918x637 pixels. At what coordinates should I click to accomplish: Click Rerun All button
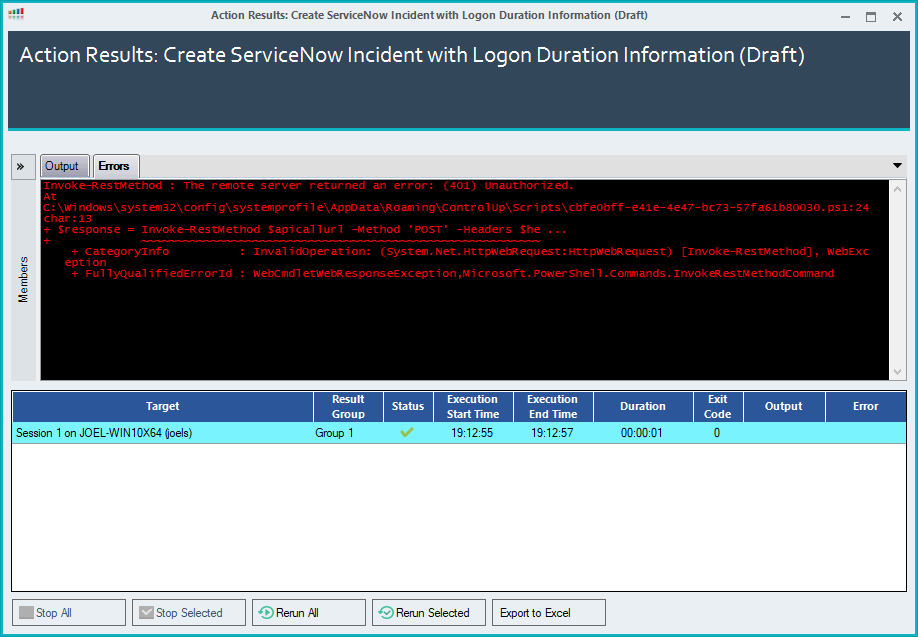tap(309, 612)
